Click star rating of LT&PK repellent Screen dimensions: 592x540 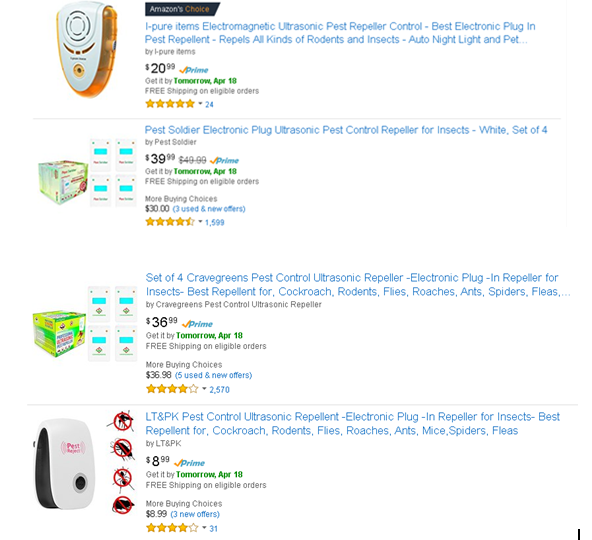pos(172,528)
